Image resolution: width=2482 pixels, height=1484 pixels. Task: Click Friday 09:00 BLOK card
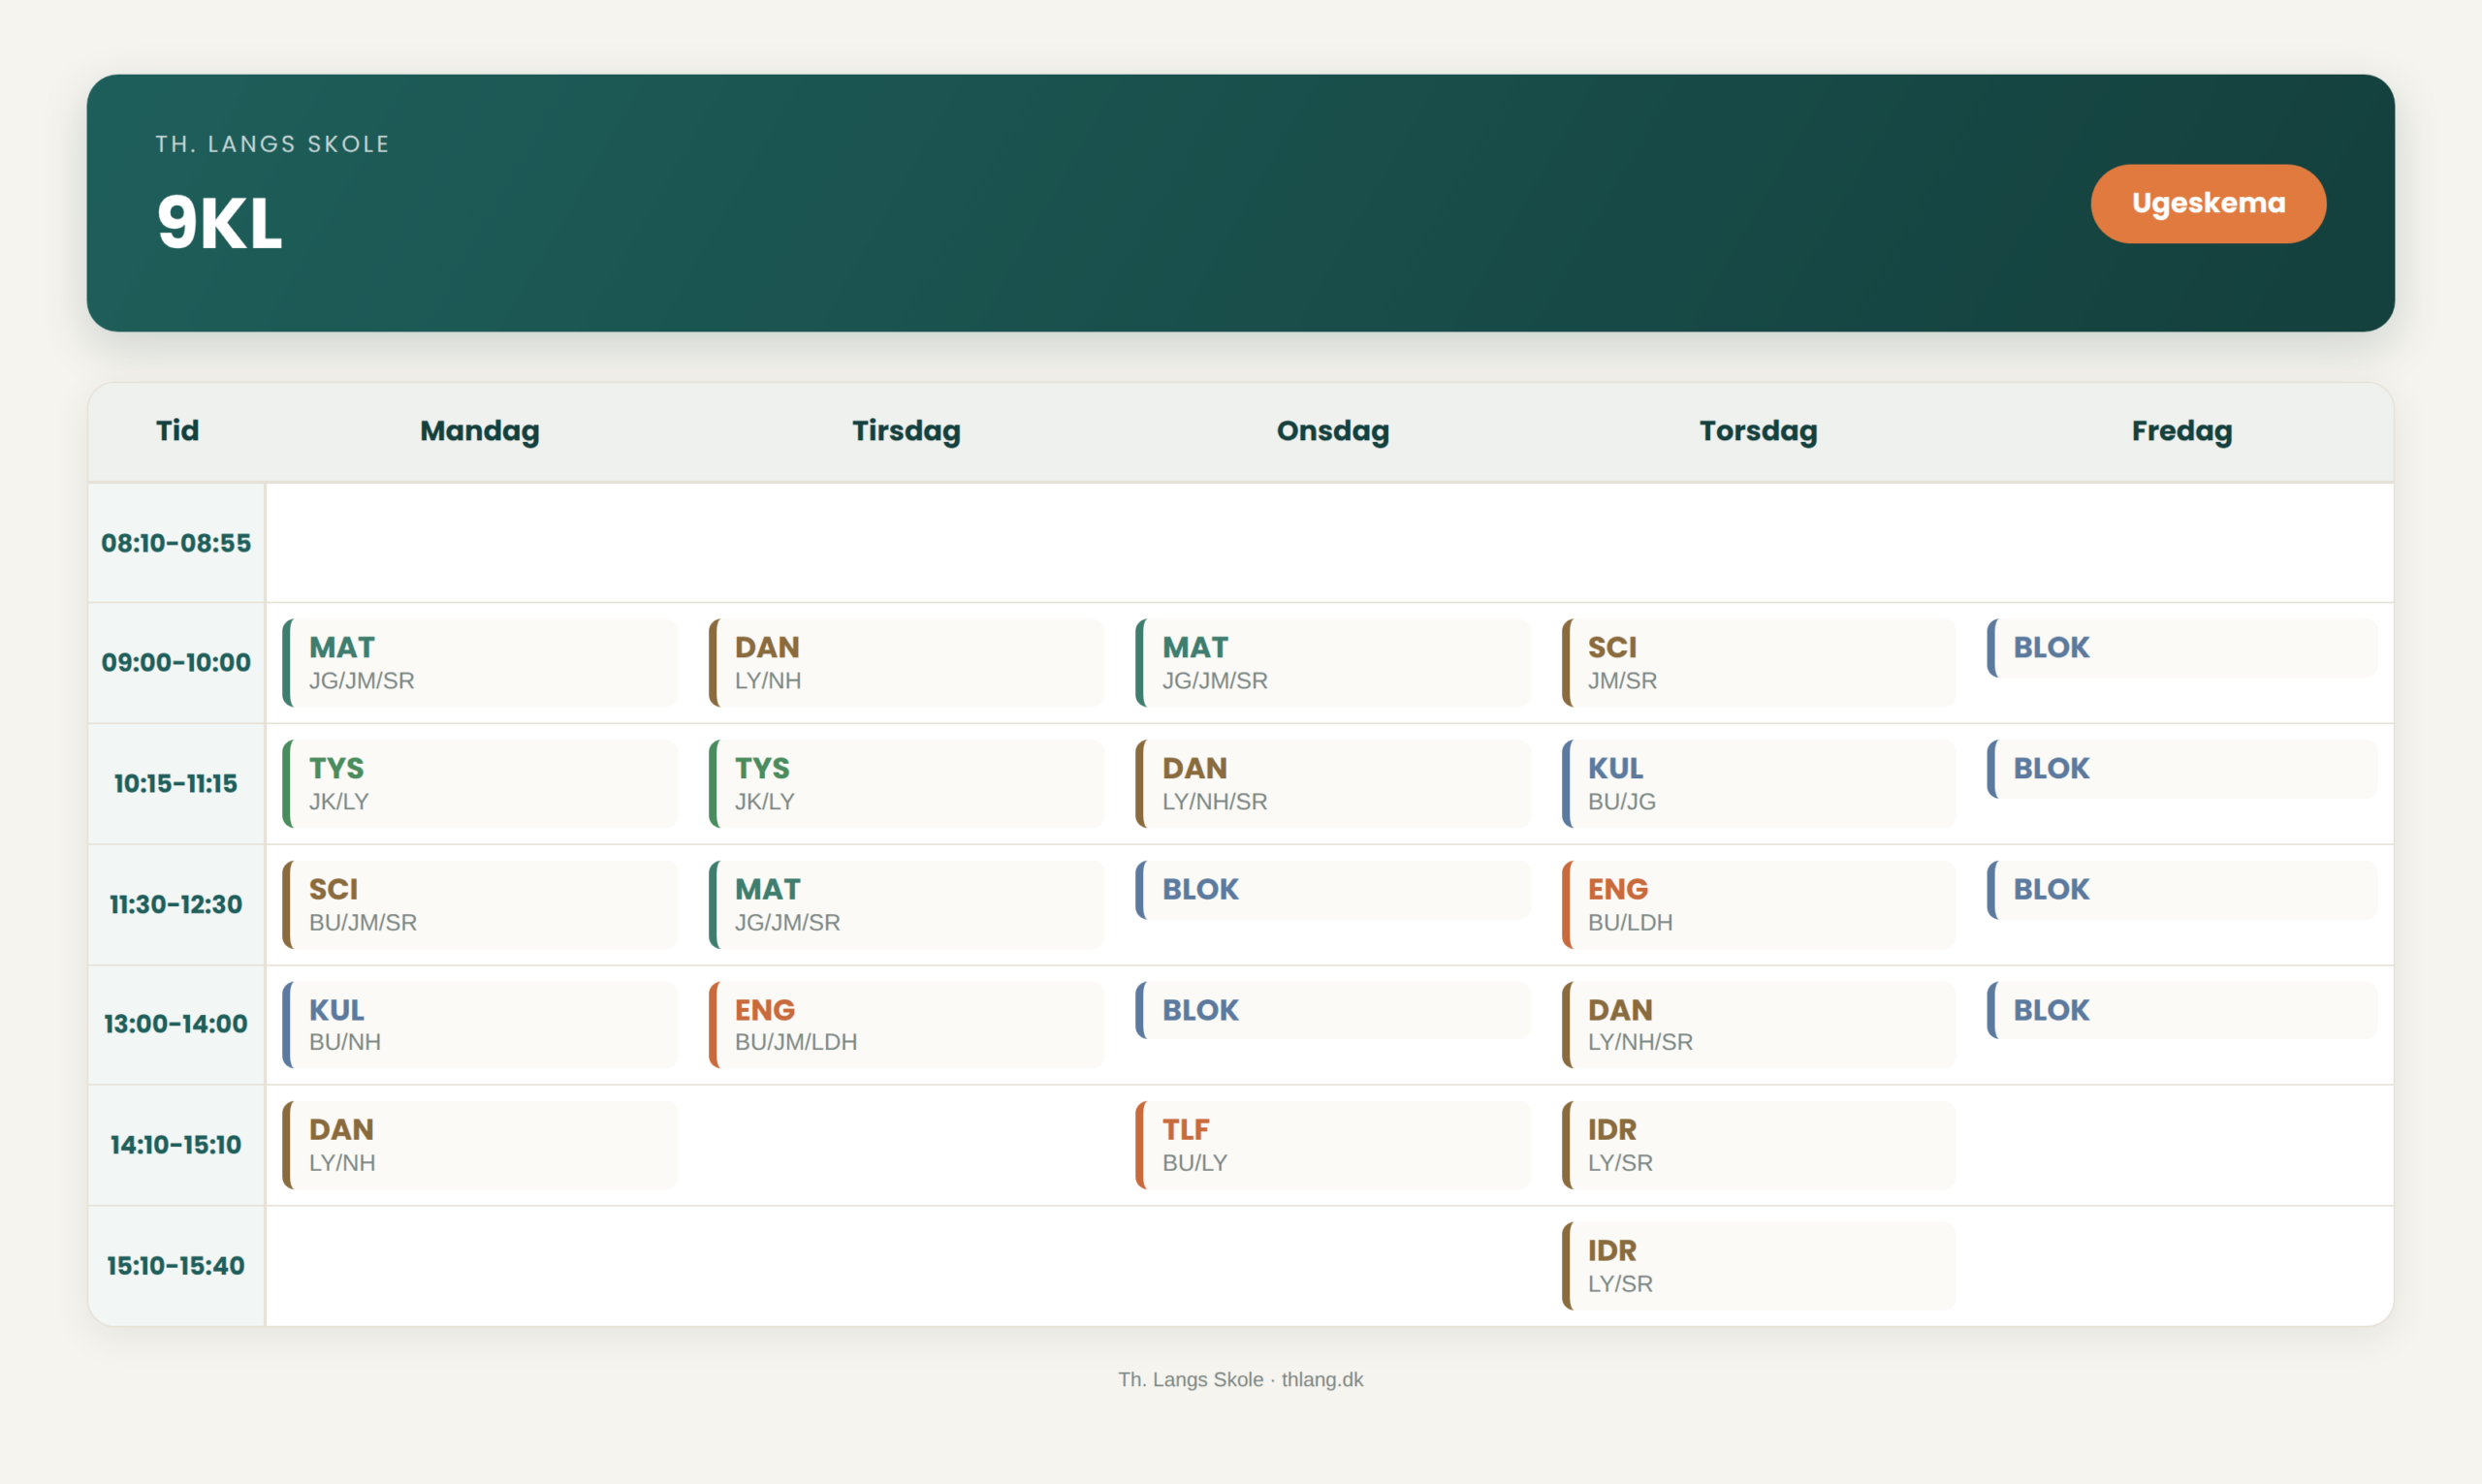pyautogui.click(x=2182, y=648)
